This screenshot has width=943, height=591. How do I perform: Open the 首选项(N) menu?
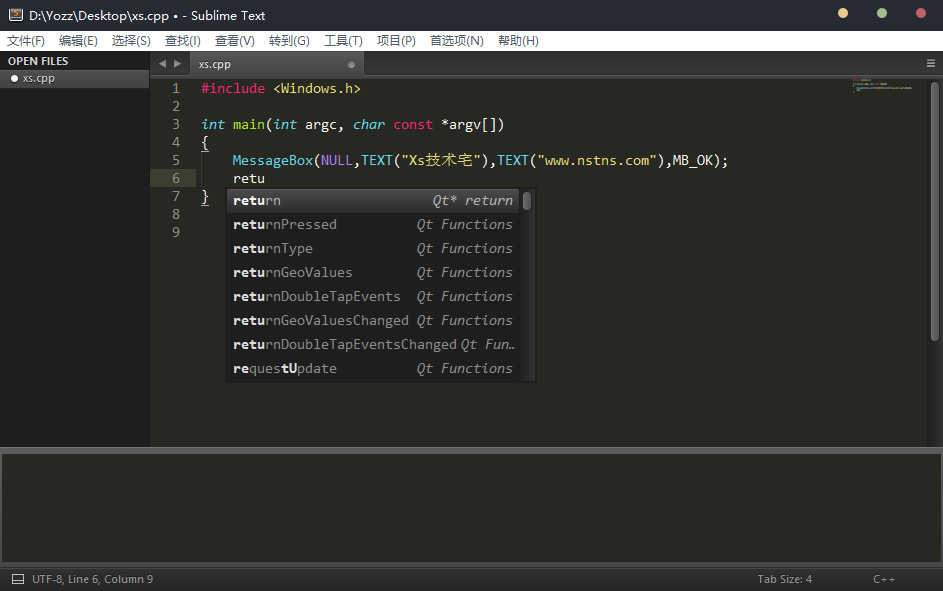click(x=456, y=41)
